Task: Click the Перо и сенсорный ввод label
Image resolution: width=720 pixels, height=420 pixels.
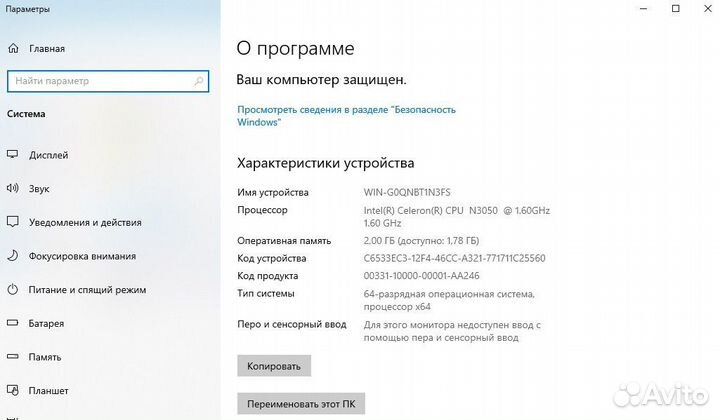Action: (292, 324)
